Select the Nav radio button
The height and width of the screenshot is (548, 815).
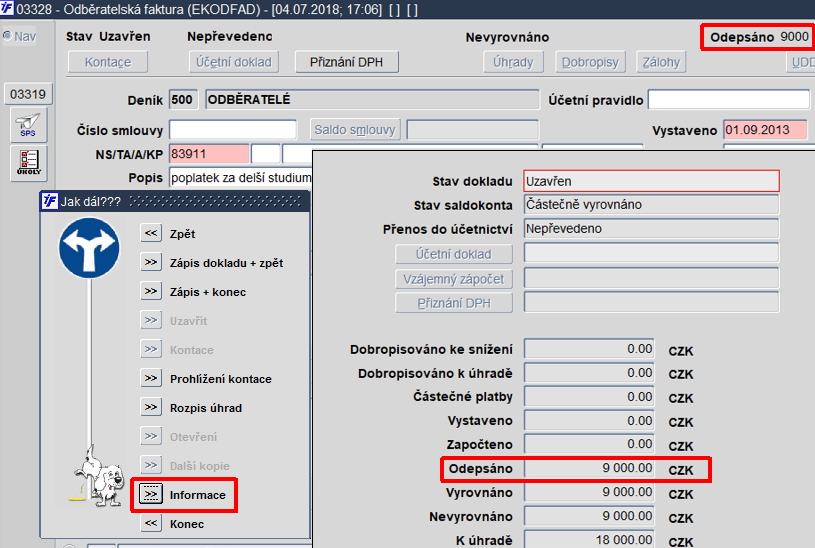point(7,36)
